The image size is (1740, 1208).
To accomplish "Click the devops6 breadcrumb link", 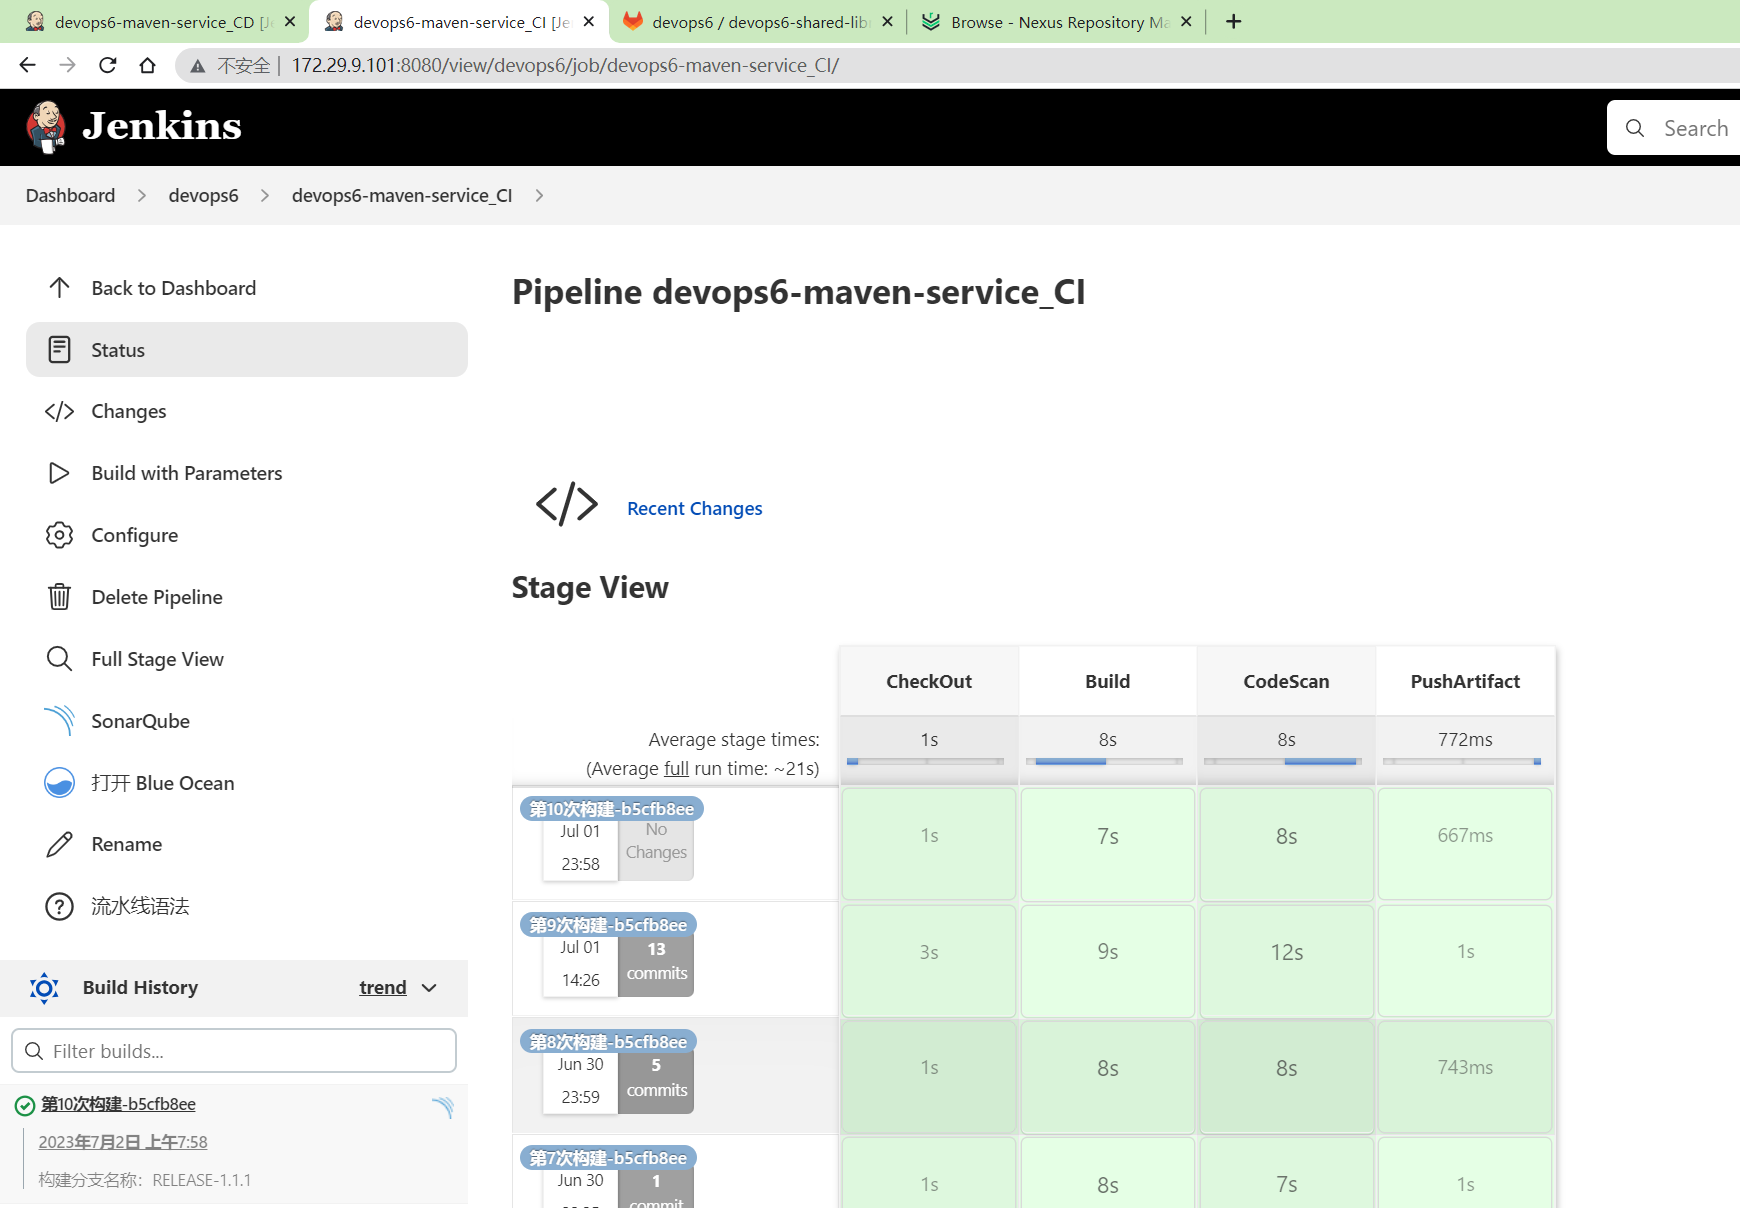I will tap(204, 196).
